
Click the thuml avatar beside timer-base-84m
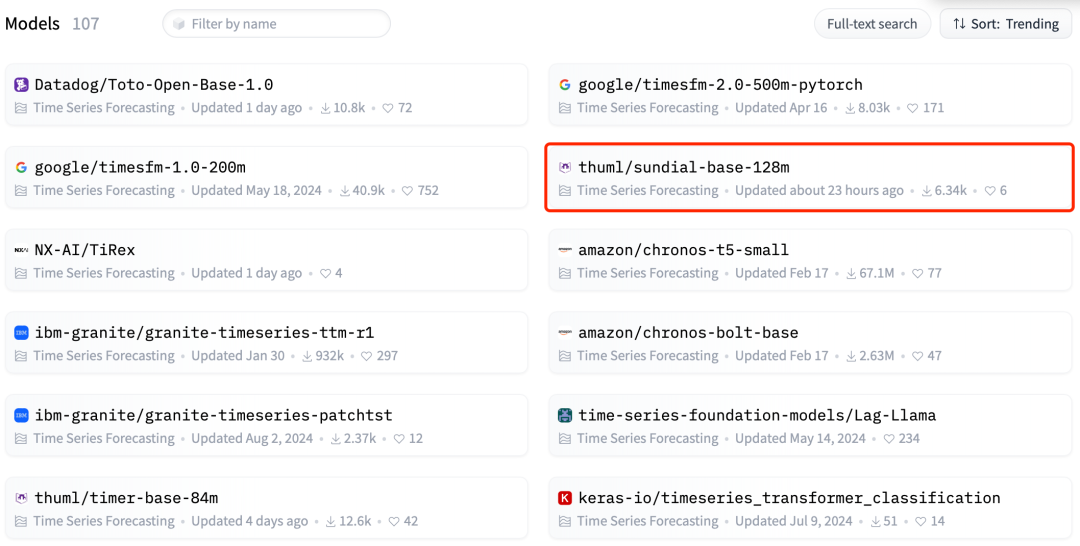click(21, 498)
